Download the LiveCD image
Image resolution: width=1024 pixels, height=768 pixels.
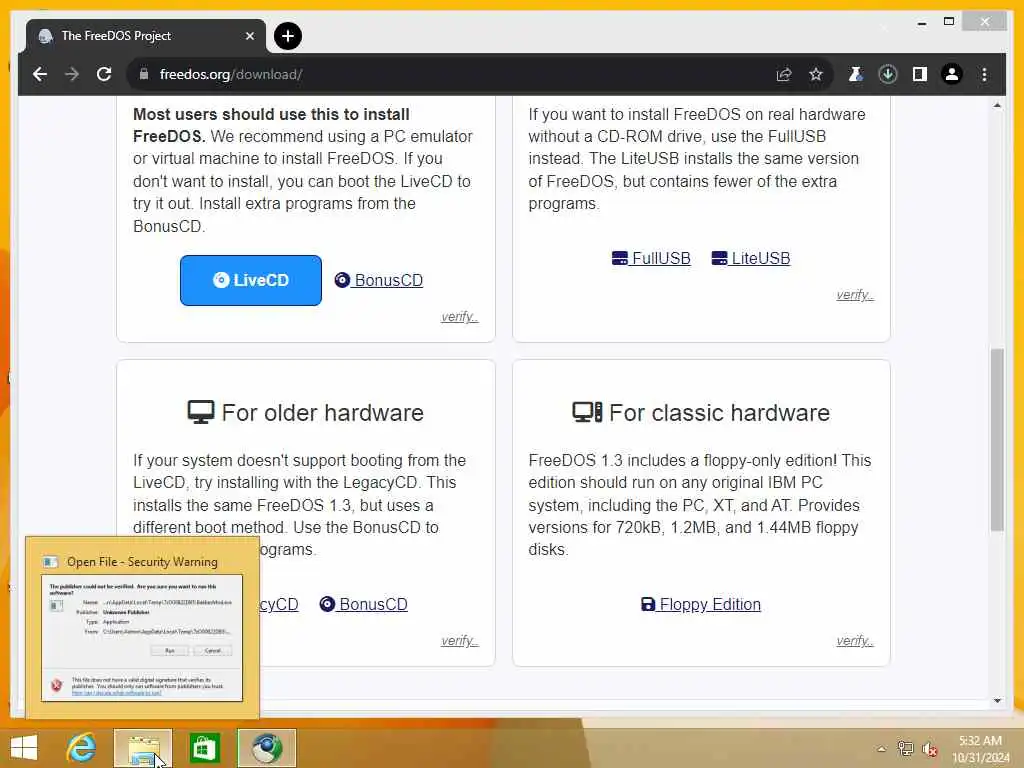tap(251, 280)
